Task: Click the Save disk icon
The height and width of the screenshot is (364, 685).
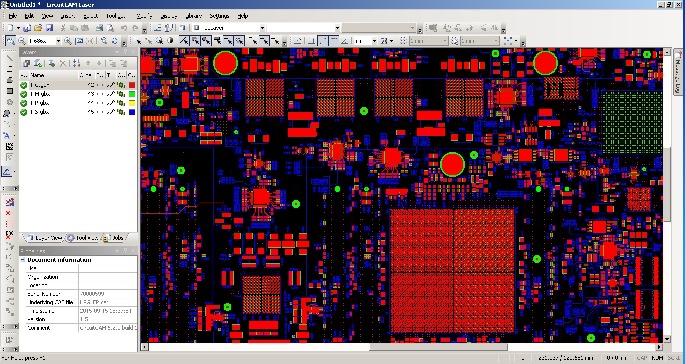Action: point(49,28)
